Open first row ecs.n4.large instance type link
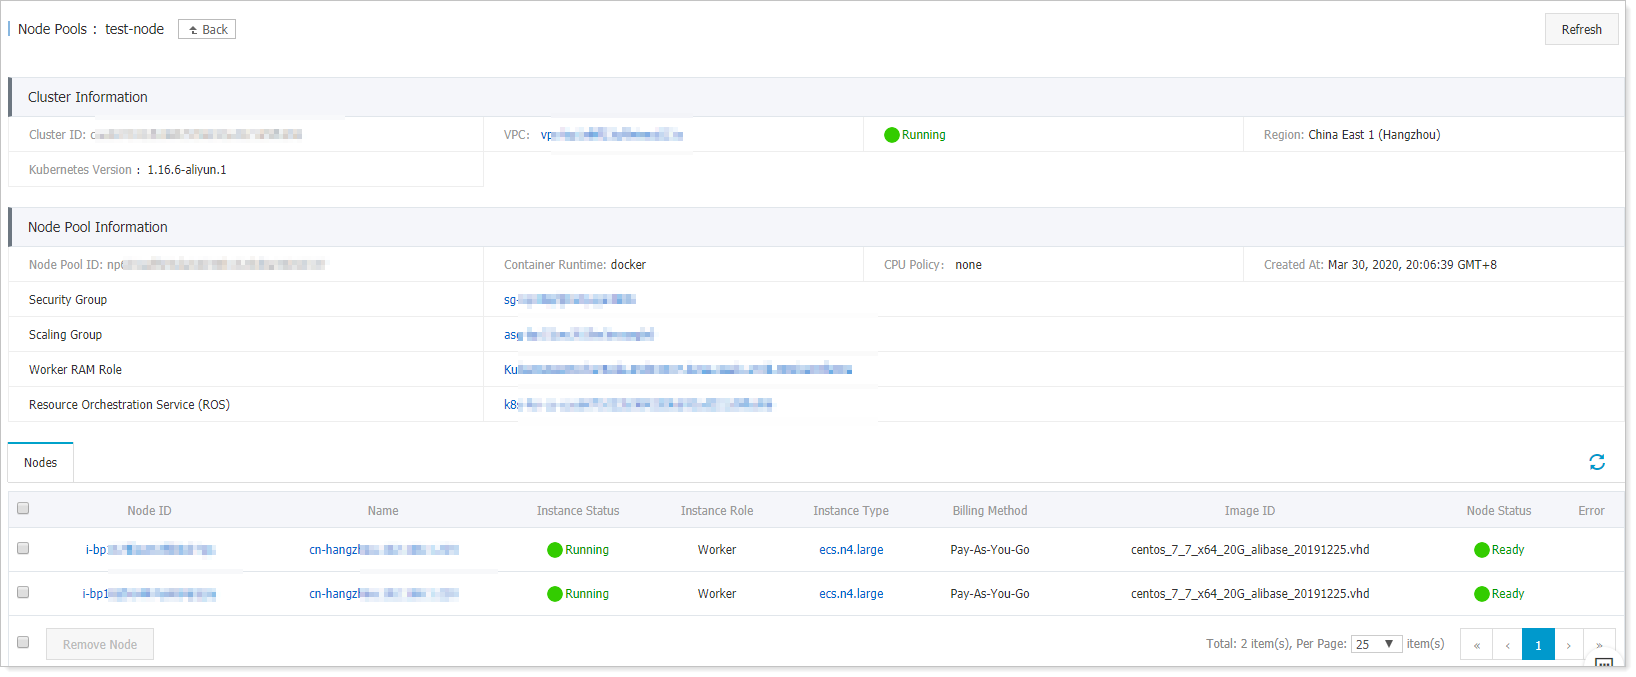 851,550
